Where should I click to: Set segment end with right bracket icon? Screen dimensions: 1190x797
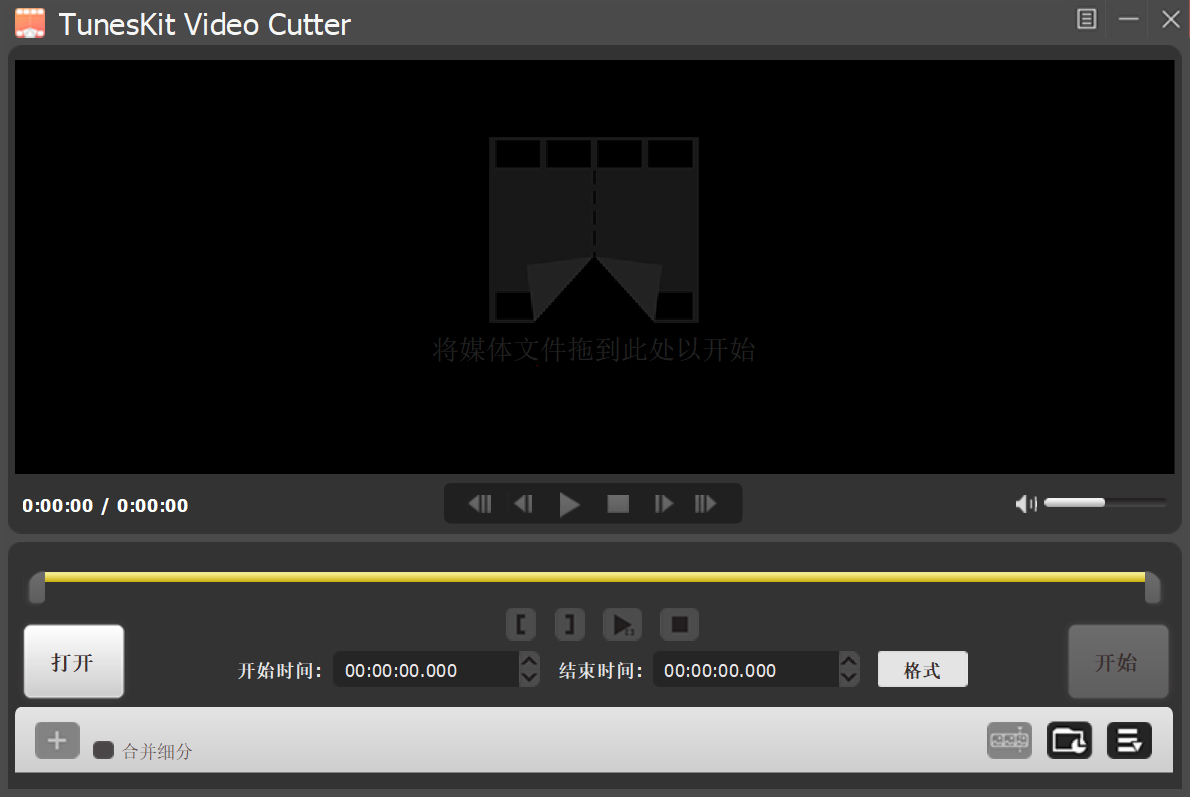pos(570,624)
